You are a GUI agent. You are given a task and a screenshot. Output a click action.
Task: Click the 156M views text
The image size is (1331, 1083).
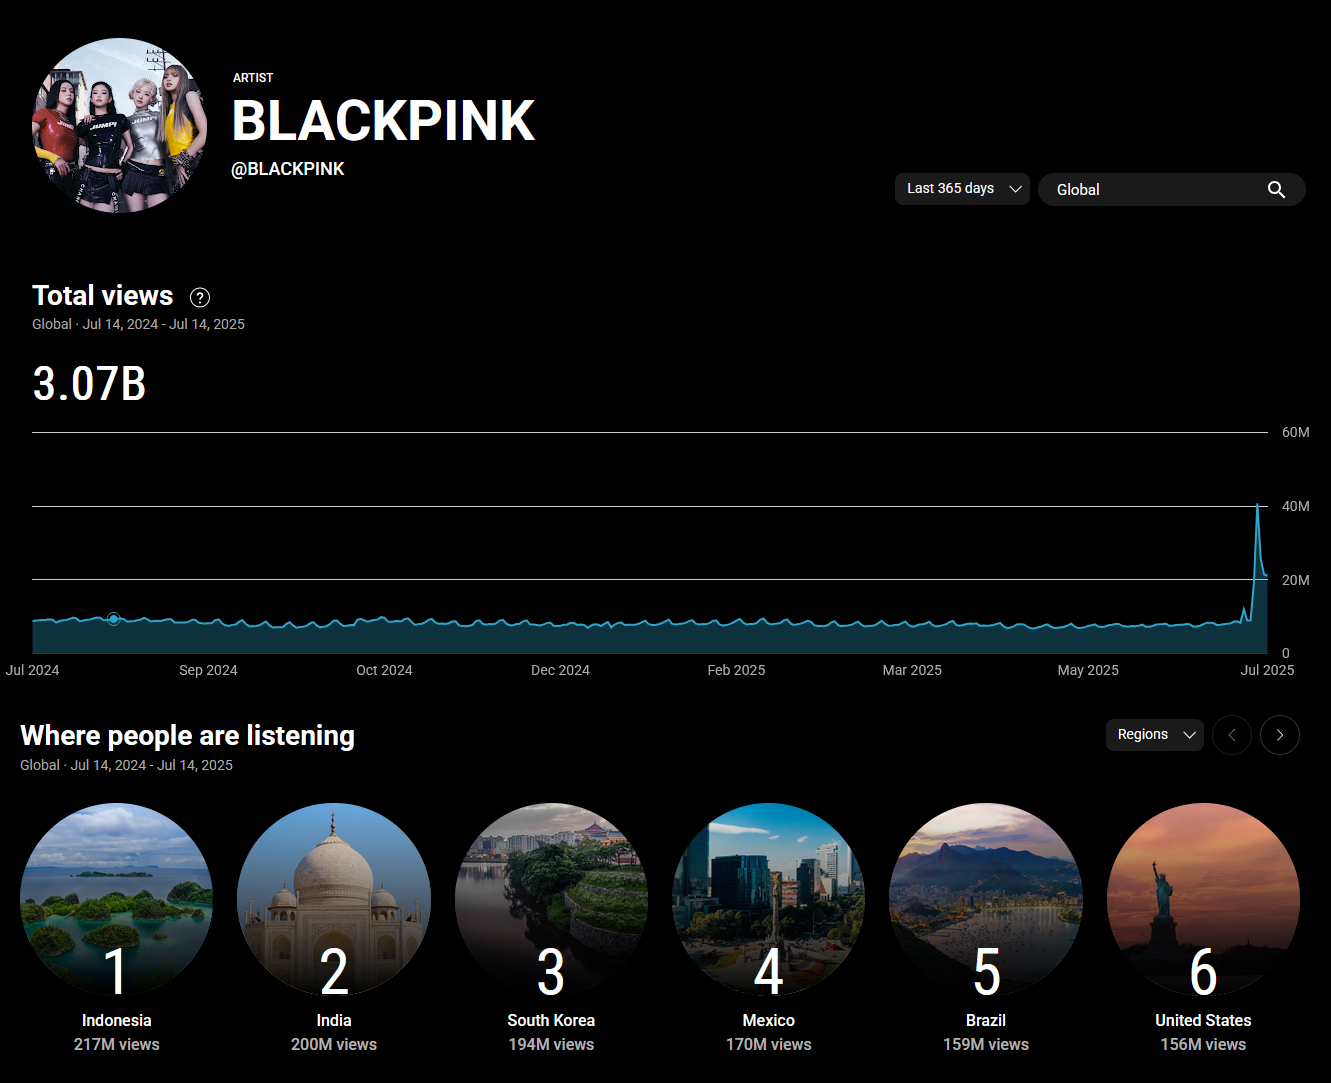(1203, 1044)
